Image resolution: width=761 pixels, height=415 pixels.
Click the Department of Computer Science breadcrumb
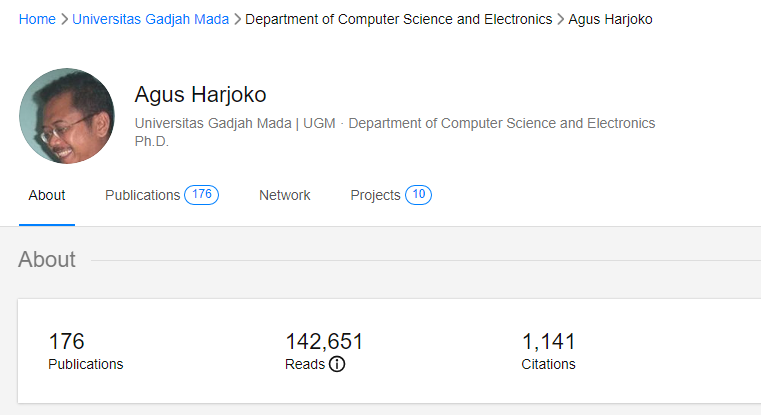click(x=398, y=19)
